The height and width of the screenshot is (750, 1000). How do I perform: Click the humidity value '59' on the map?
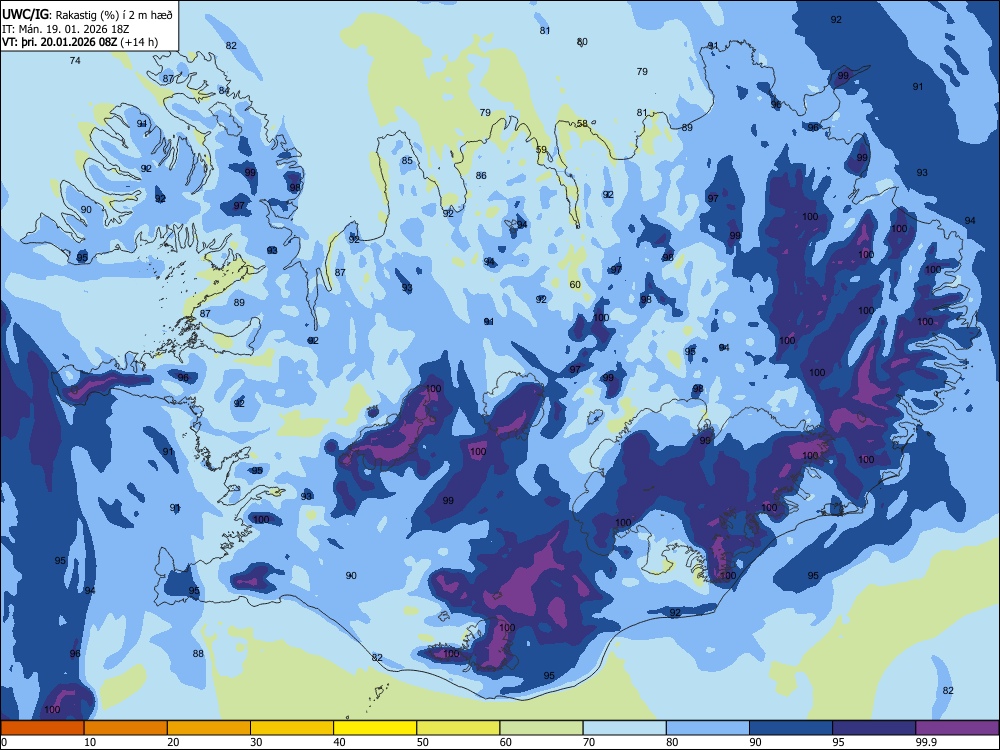[x=541, y=150]
